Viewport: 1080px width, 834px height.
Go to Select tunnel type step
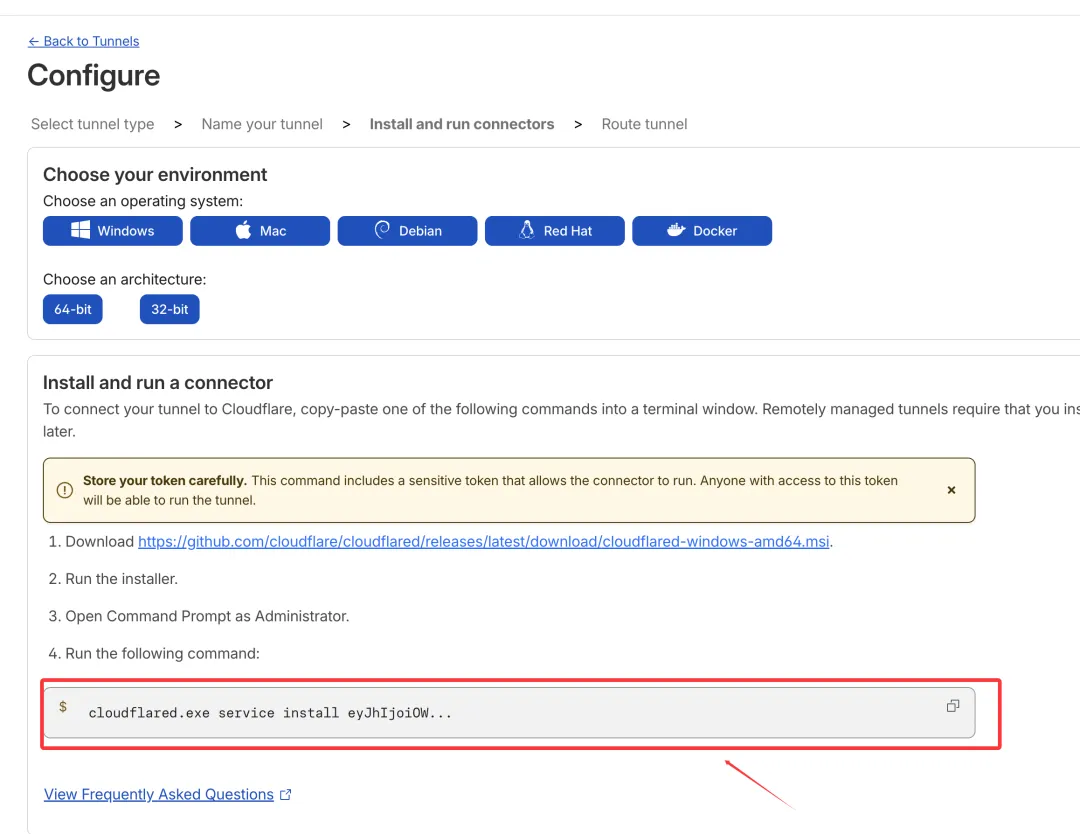tap(92, 124)
